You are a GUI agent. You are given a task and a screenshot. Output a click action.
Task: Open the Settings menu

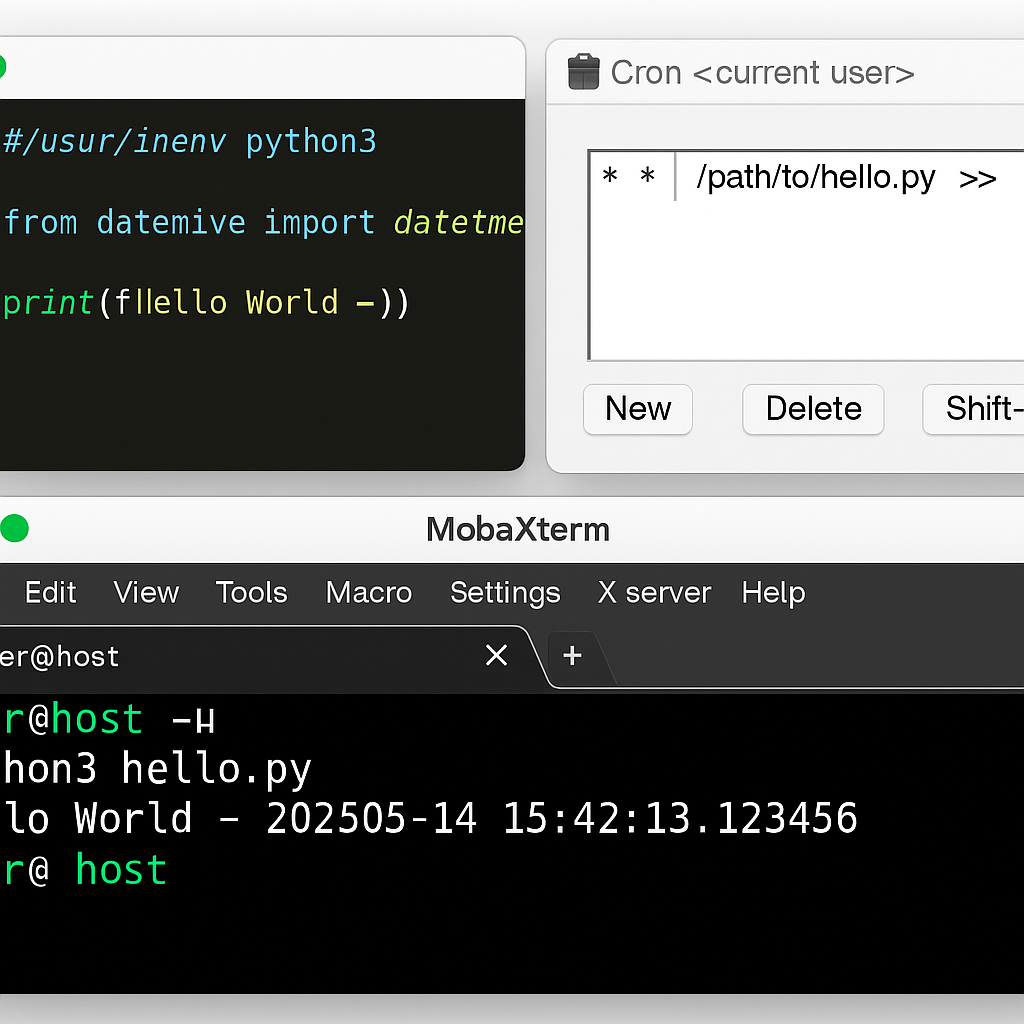(x=505, y=592)
